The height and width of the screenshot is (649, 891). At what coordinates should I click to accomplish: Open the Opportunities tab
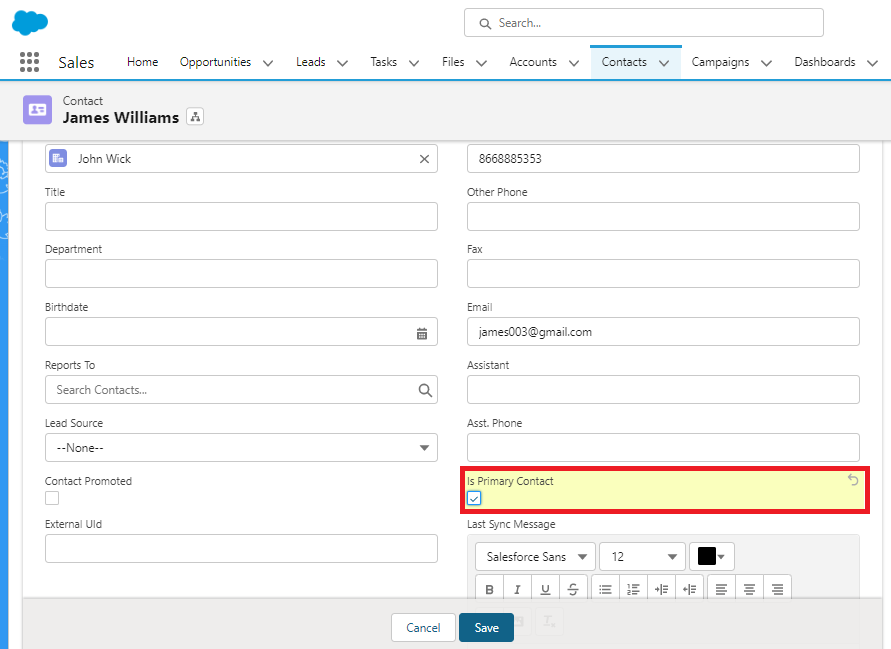pyautogui.click(x=215, y=62)
